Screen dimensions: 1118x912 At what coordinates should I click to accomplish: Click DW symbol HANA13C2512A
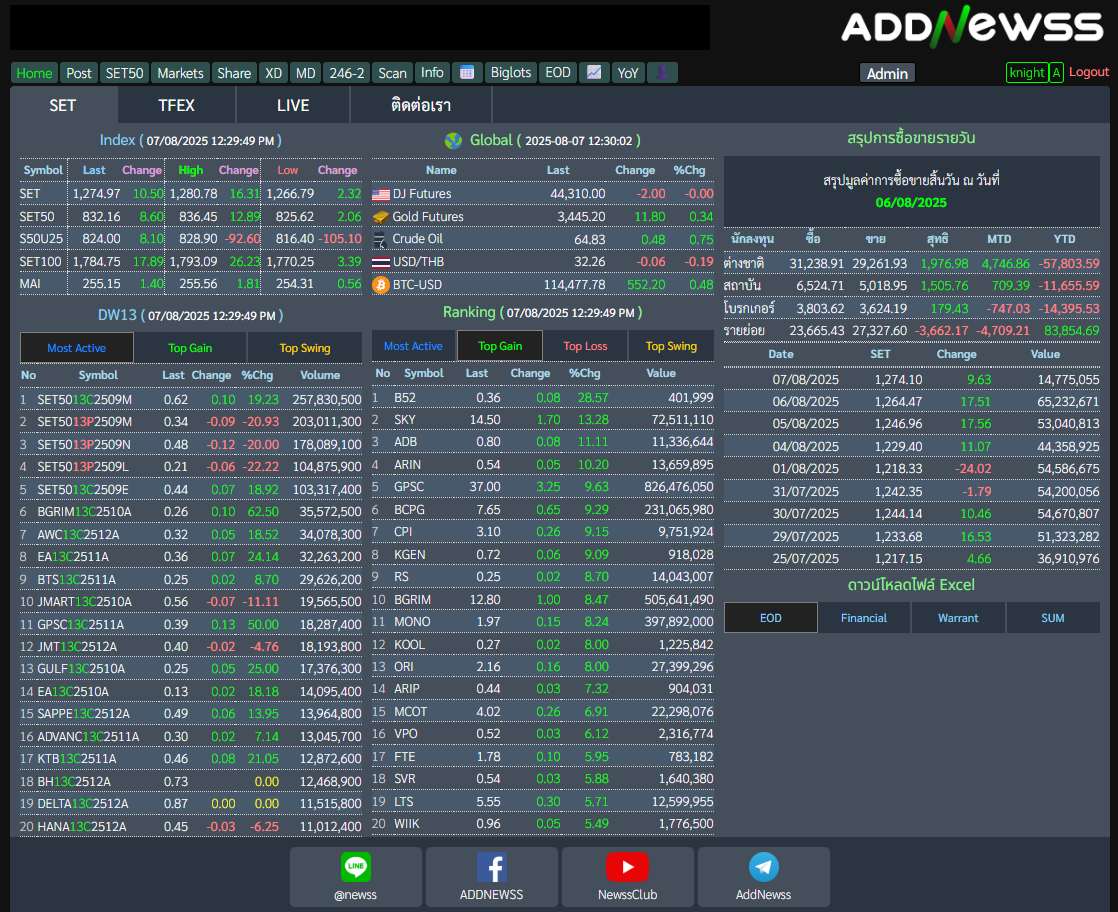(82, 826)
